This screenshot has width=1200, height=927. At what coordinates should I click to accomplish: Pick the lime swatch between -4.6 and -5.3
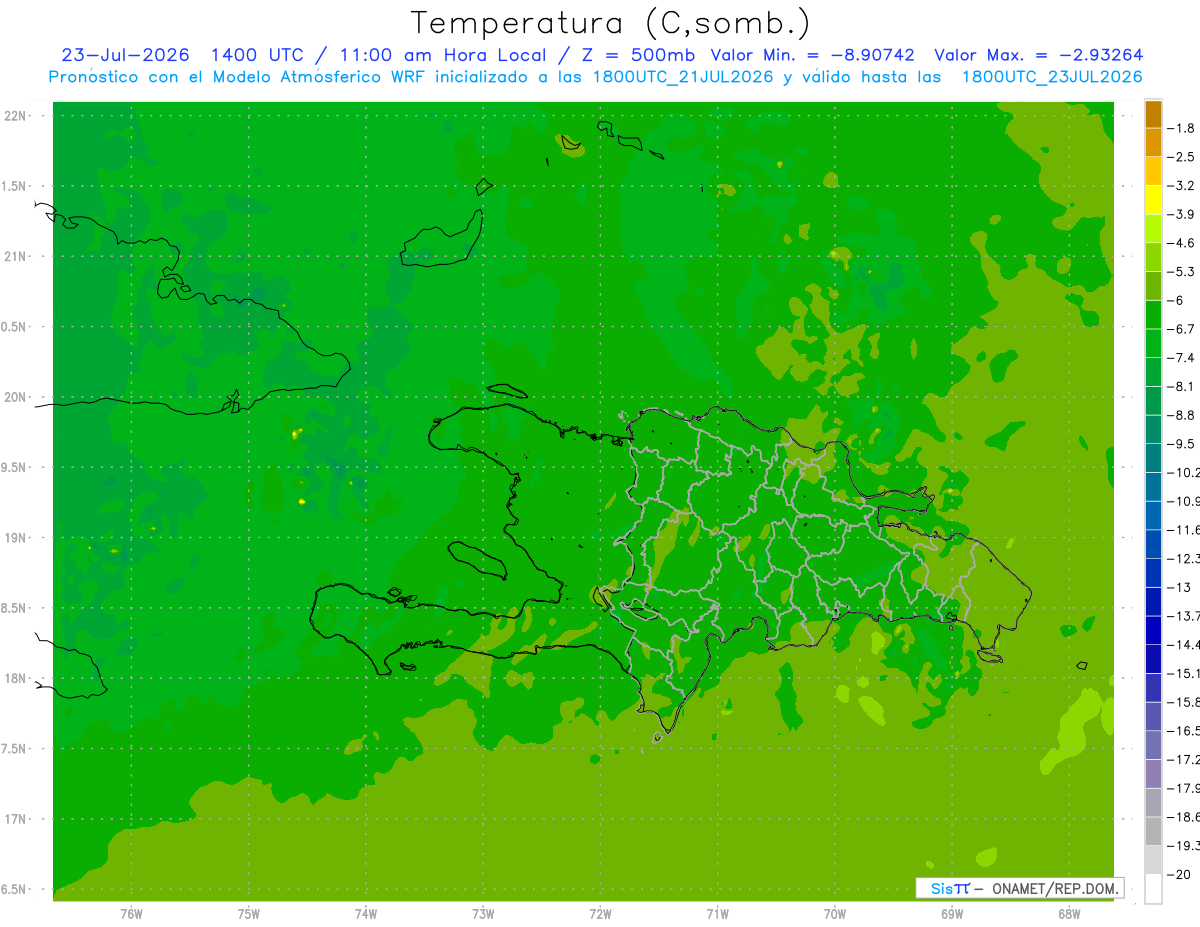[1153, 257]
